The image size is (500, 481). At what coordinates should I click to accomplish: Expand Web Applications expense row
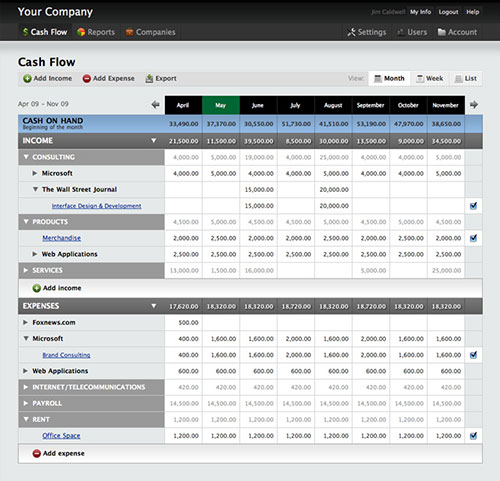click(x=25, y=371)
